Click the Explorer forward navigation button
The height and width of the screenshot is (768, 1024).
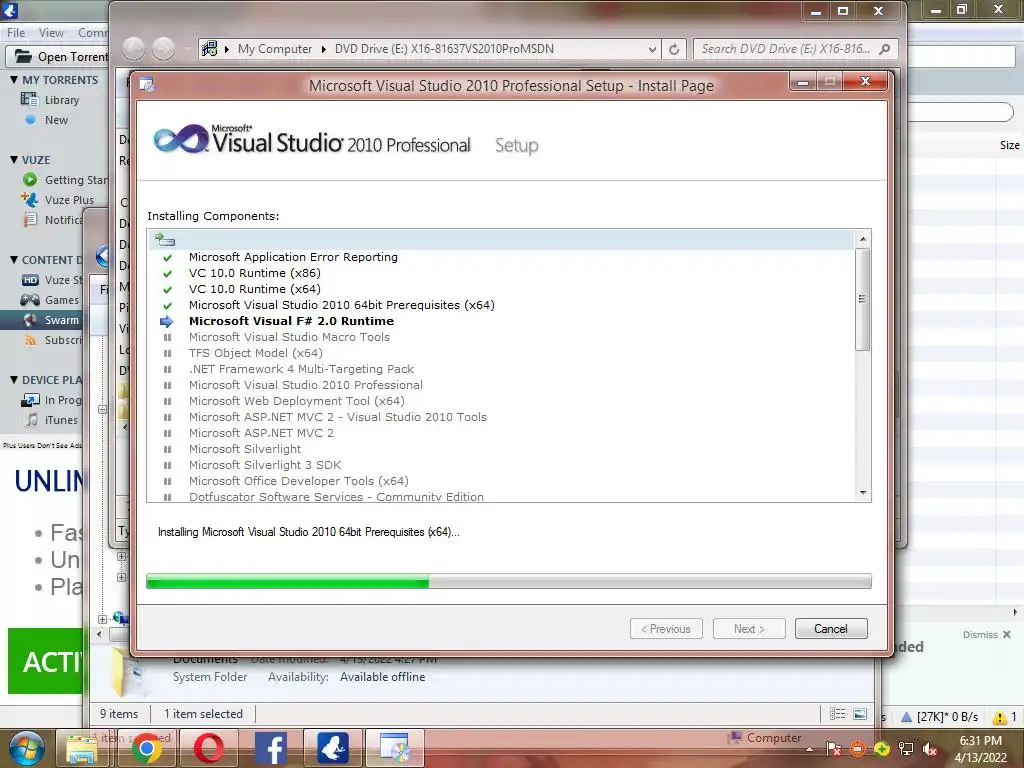pyautogui.click(x=163, y=48)
